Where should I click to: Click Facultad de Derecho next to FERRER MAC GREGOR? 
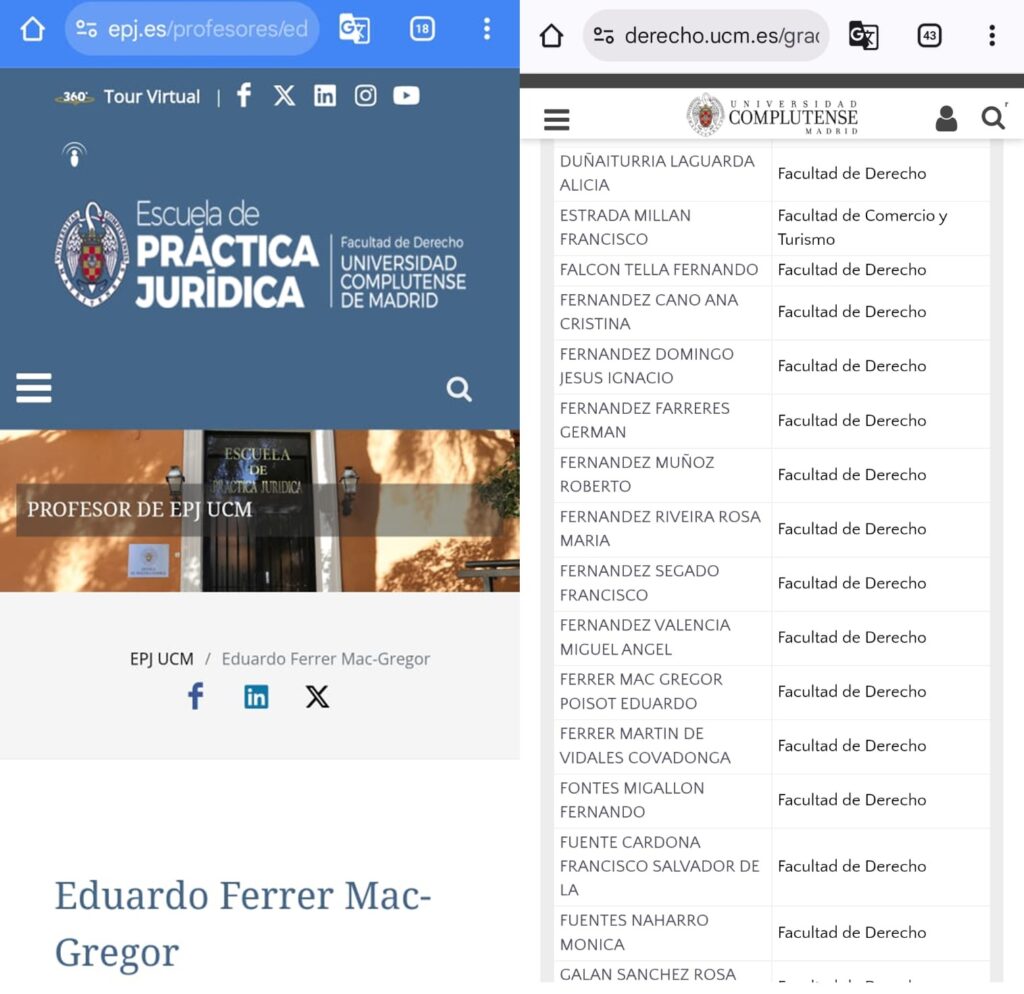[x=852, y=692]
